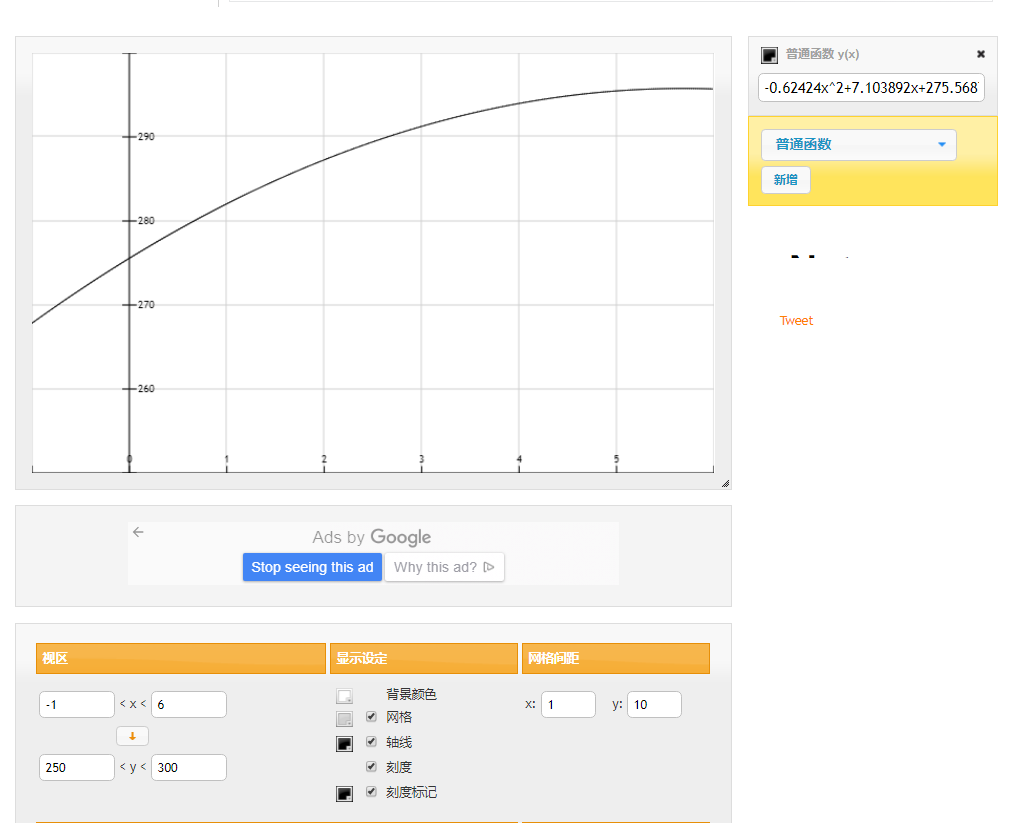Toggle the 网格 grid checkbox

click(x=372, y=716)
